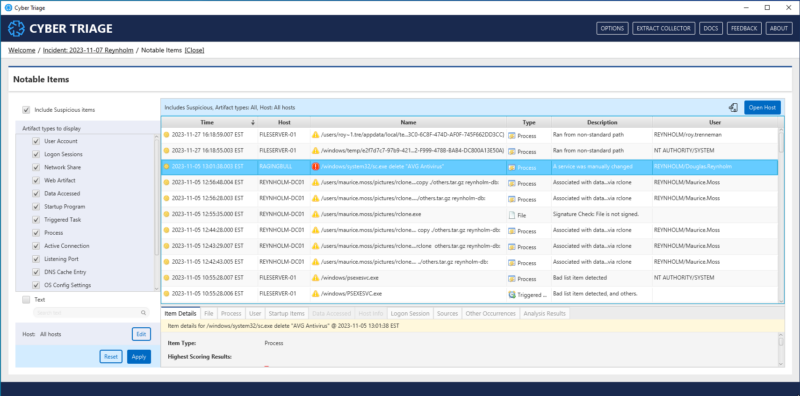Screen dimensions: 800x396
Task: Click the [Close] link in breadcrumb
Action: 194,51
